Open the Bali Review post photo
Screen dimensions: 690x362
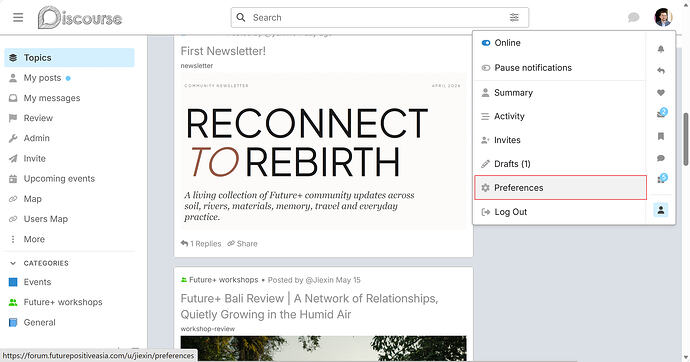[x=323, y=348]
